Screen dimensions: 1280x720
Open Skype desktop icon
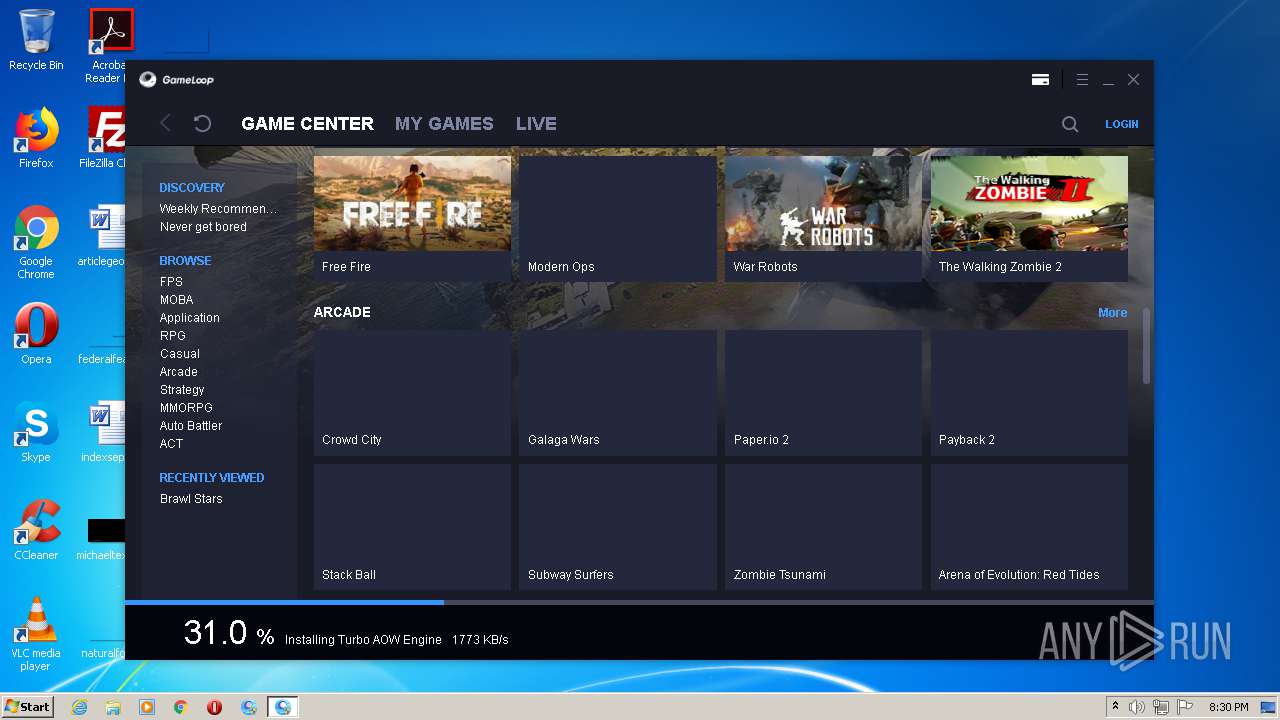tap(36, 432)
